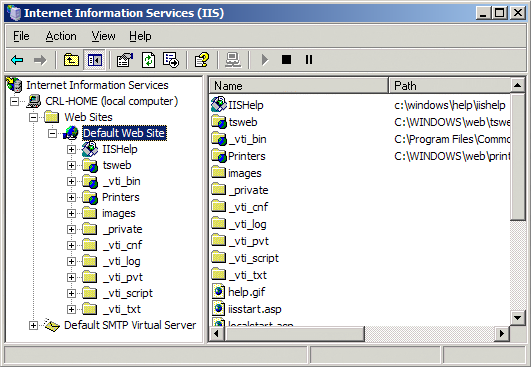This screenshot has width=531, height=367.
Task: Collapse the Default Web Site node
Action: coord(52,133)
